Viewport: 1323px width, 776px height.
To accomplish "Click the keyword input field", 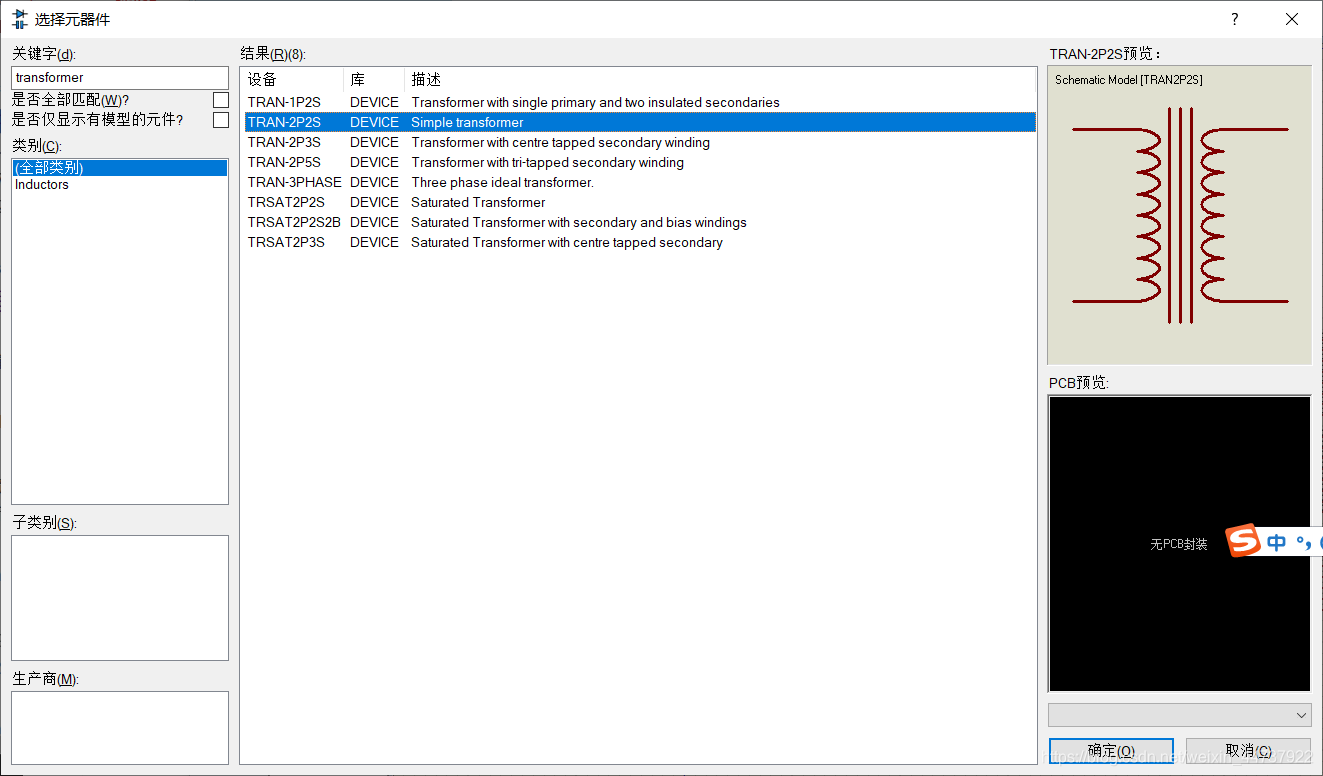I will tap(120, 77).
